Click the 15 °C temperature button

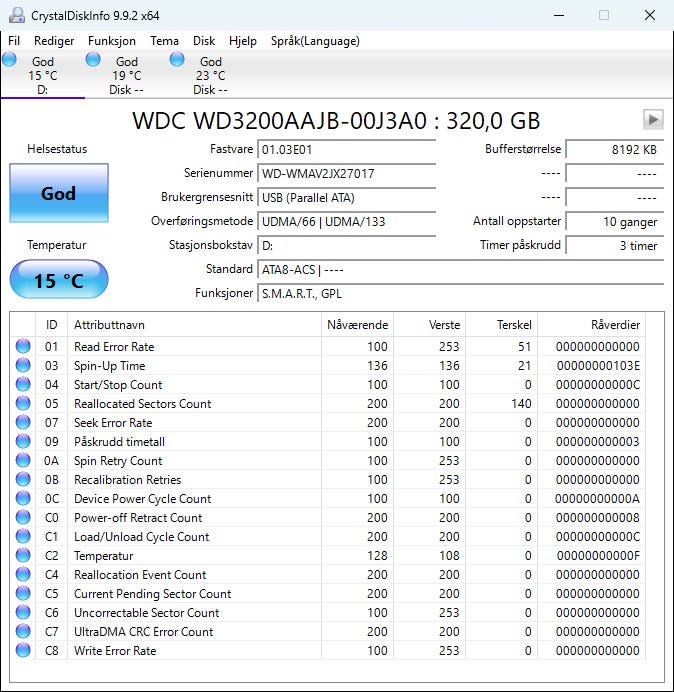[59, 279]
